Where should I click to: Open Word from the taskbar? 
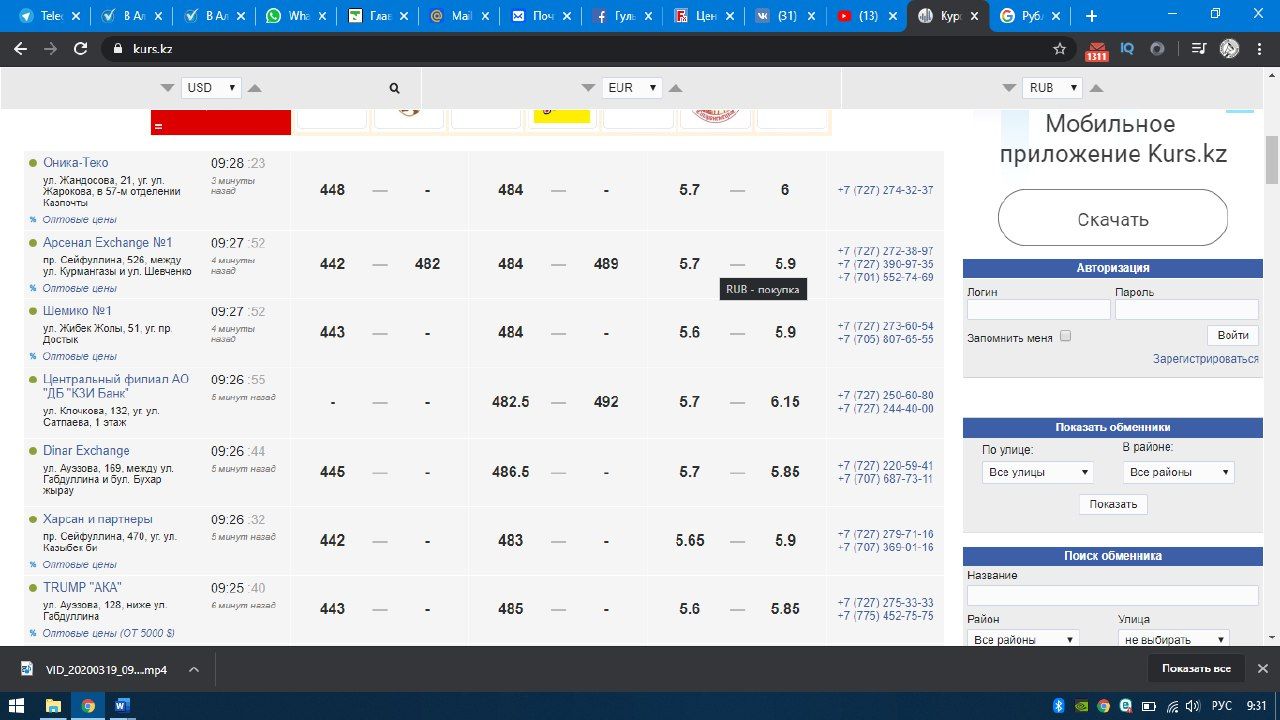point(121,706)
